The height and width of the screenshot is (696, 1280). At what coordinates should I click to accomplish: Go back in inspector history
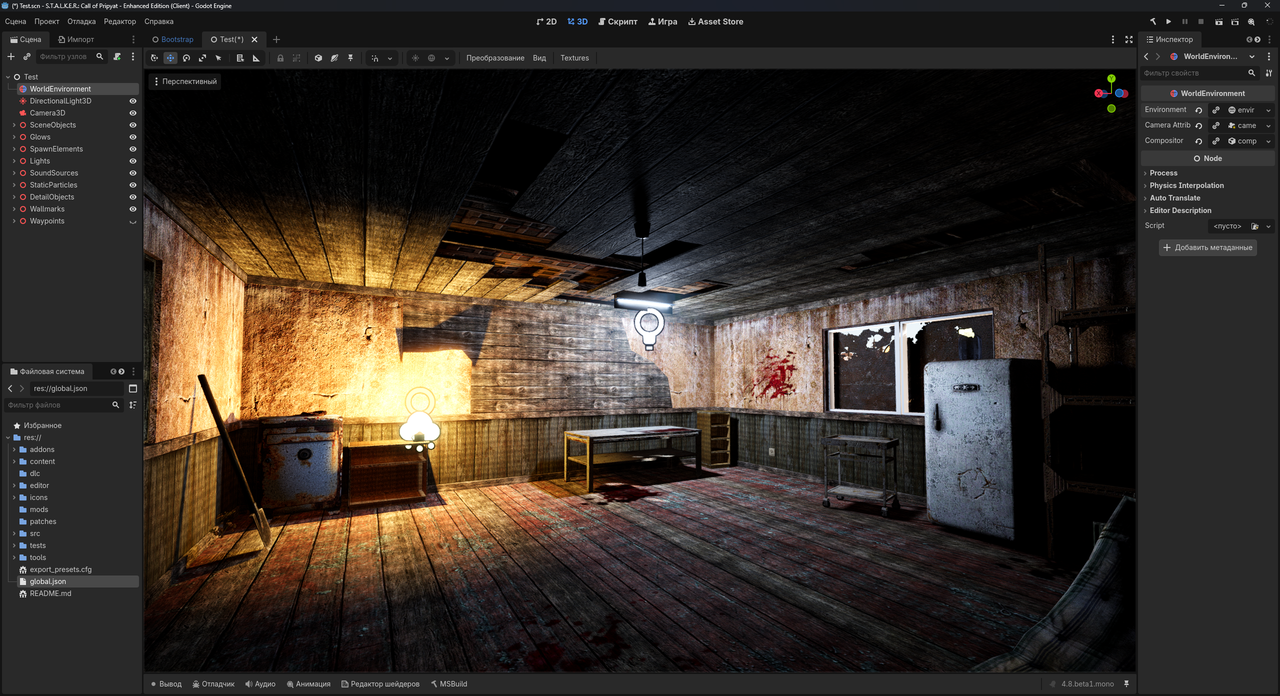coord(1146,57)
